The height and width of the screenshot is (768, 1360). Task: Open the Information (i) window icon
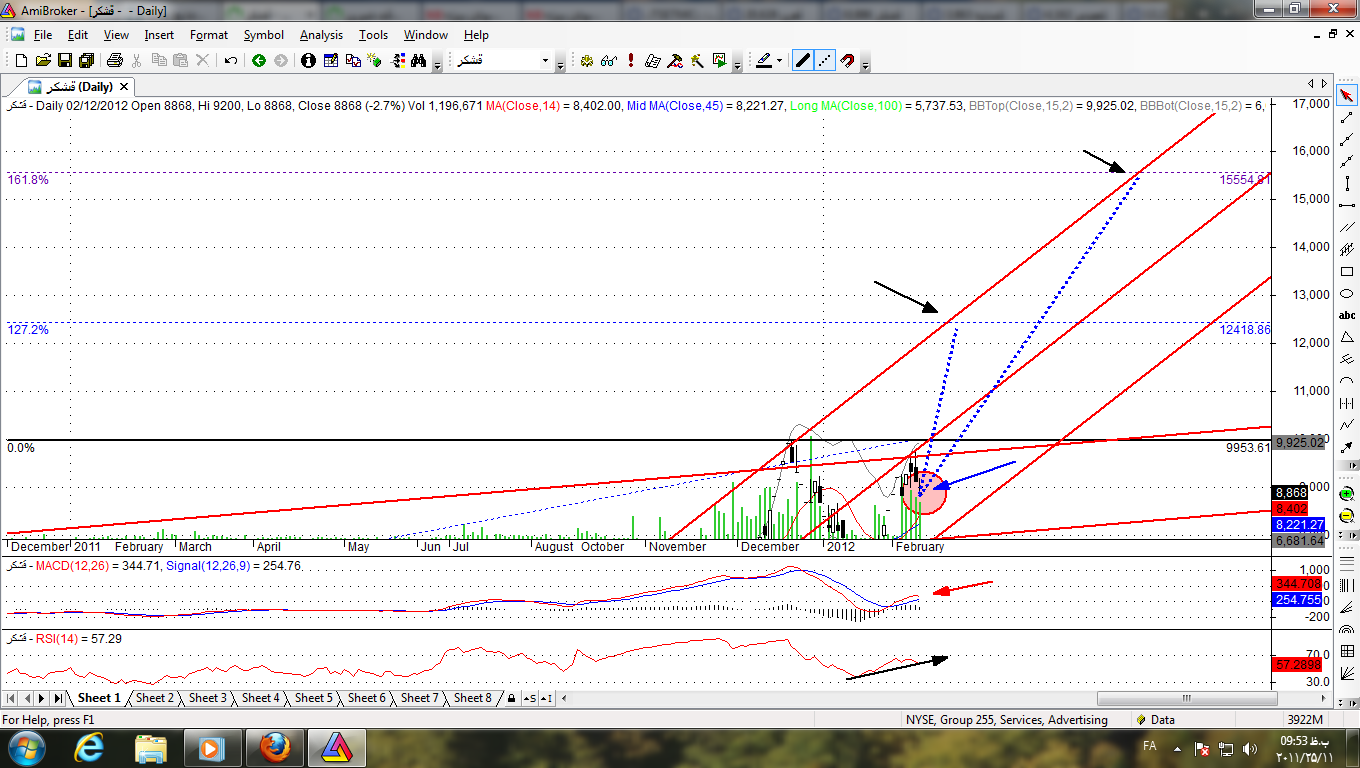pos(308,61)
